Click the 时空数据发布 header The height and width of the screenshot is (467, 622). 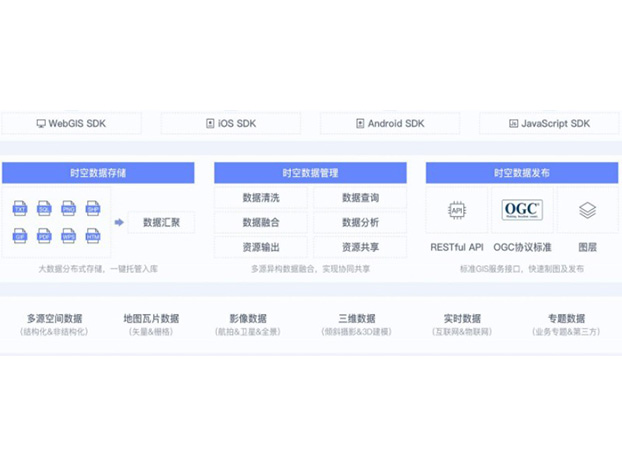tap(522, 173)
